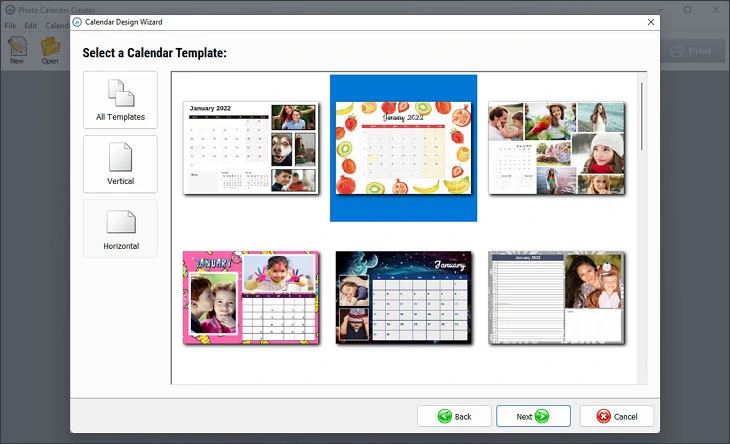730x444 pixels.
Task: Open the Edit menu
Action: click(x=31, y=25)
